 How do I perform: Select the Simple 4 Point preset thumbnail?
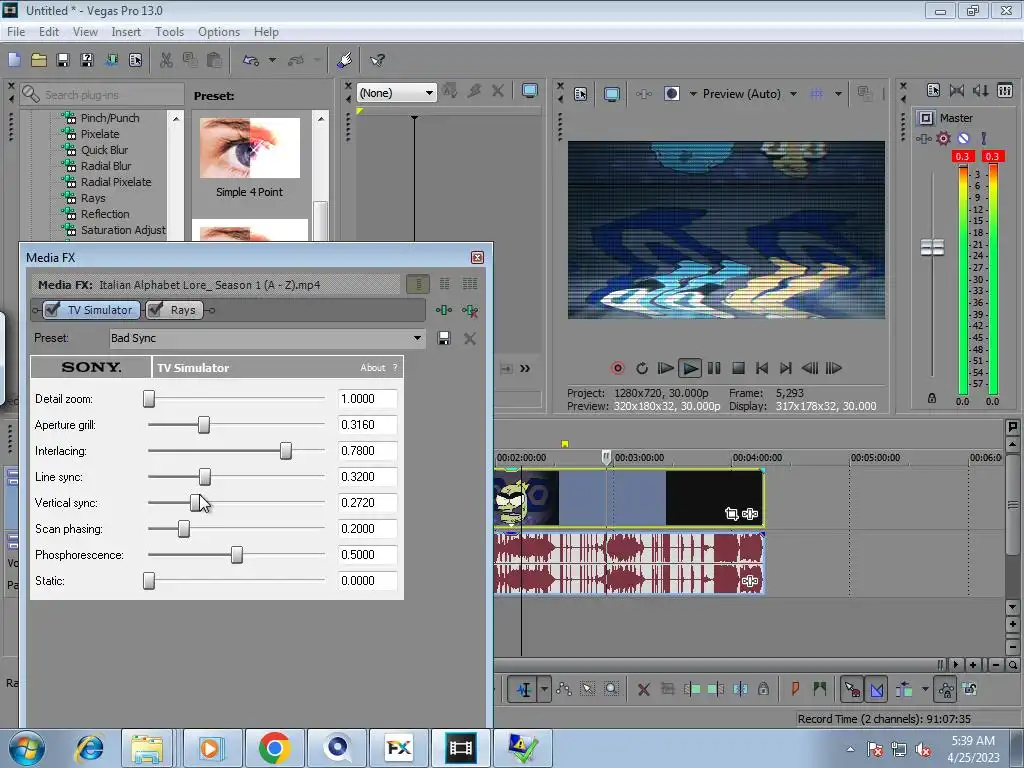249,148
